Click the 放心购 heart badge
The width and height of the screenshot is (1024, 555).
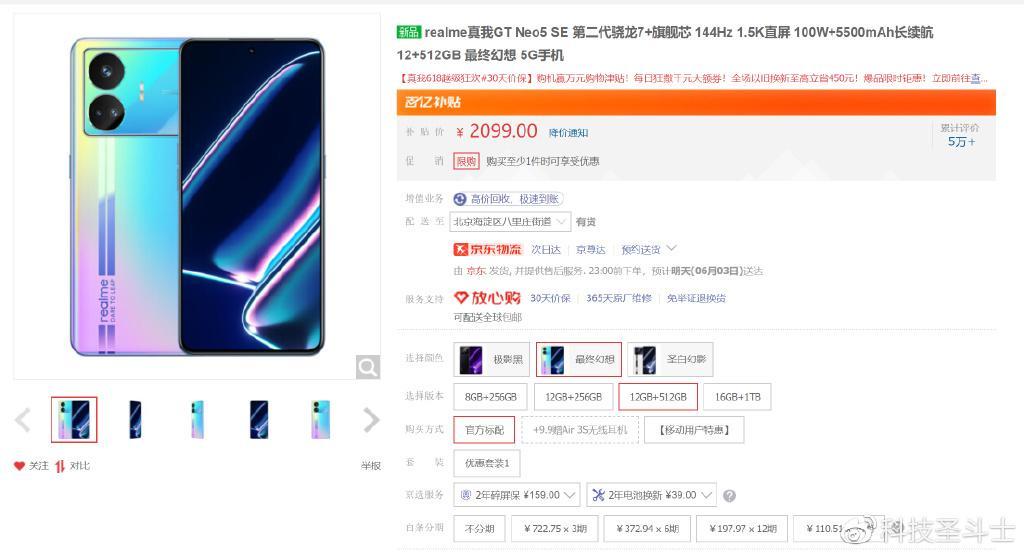[x=487, y=298]
